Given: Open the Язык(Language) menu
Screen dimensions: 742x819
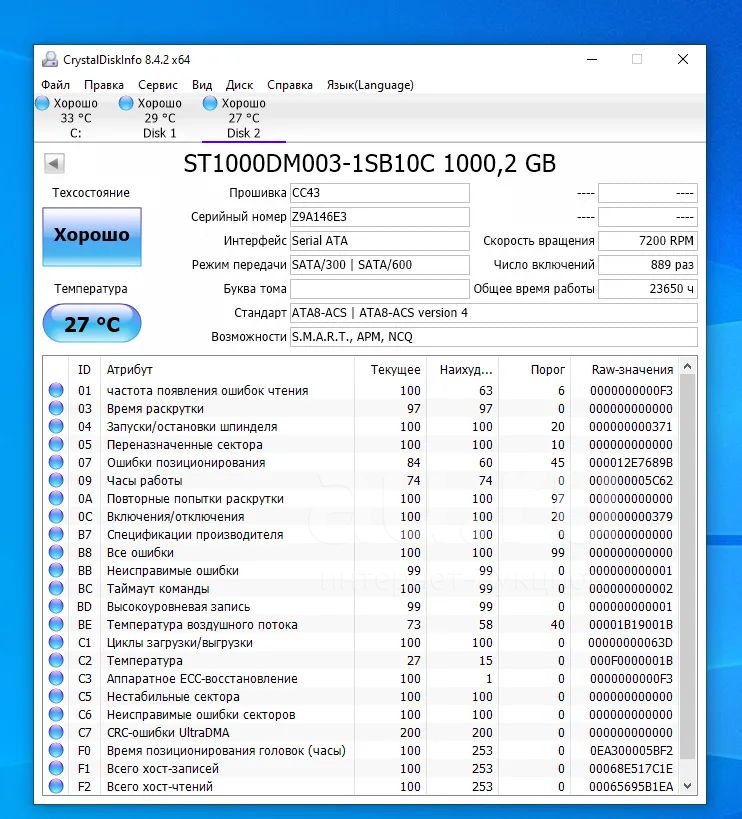Looking at the screenshot, I should tap(370, 85).
